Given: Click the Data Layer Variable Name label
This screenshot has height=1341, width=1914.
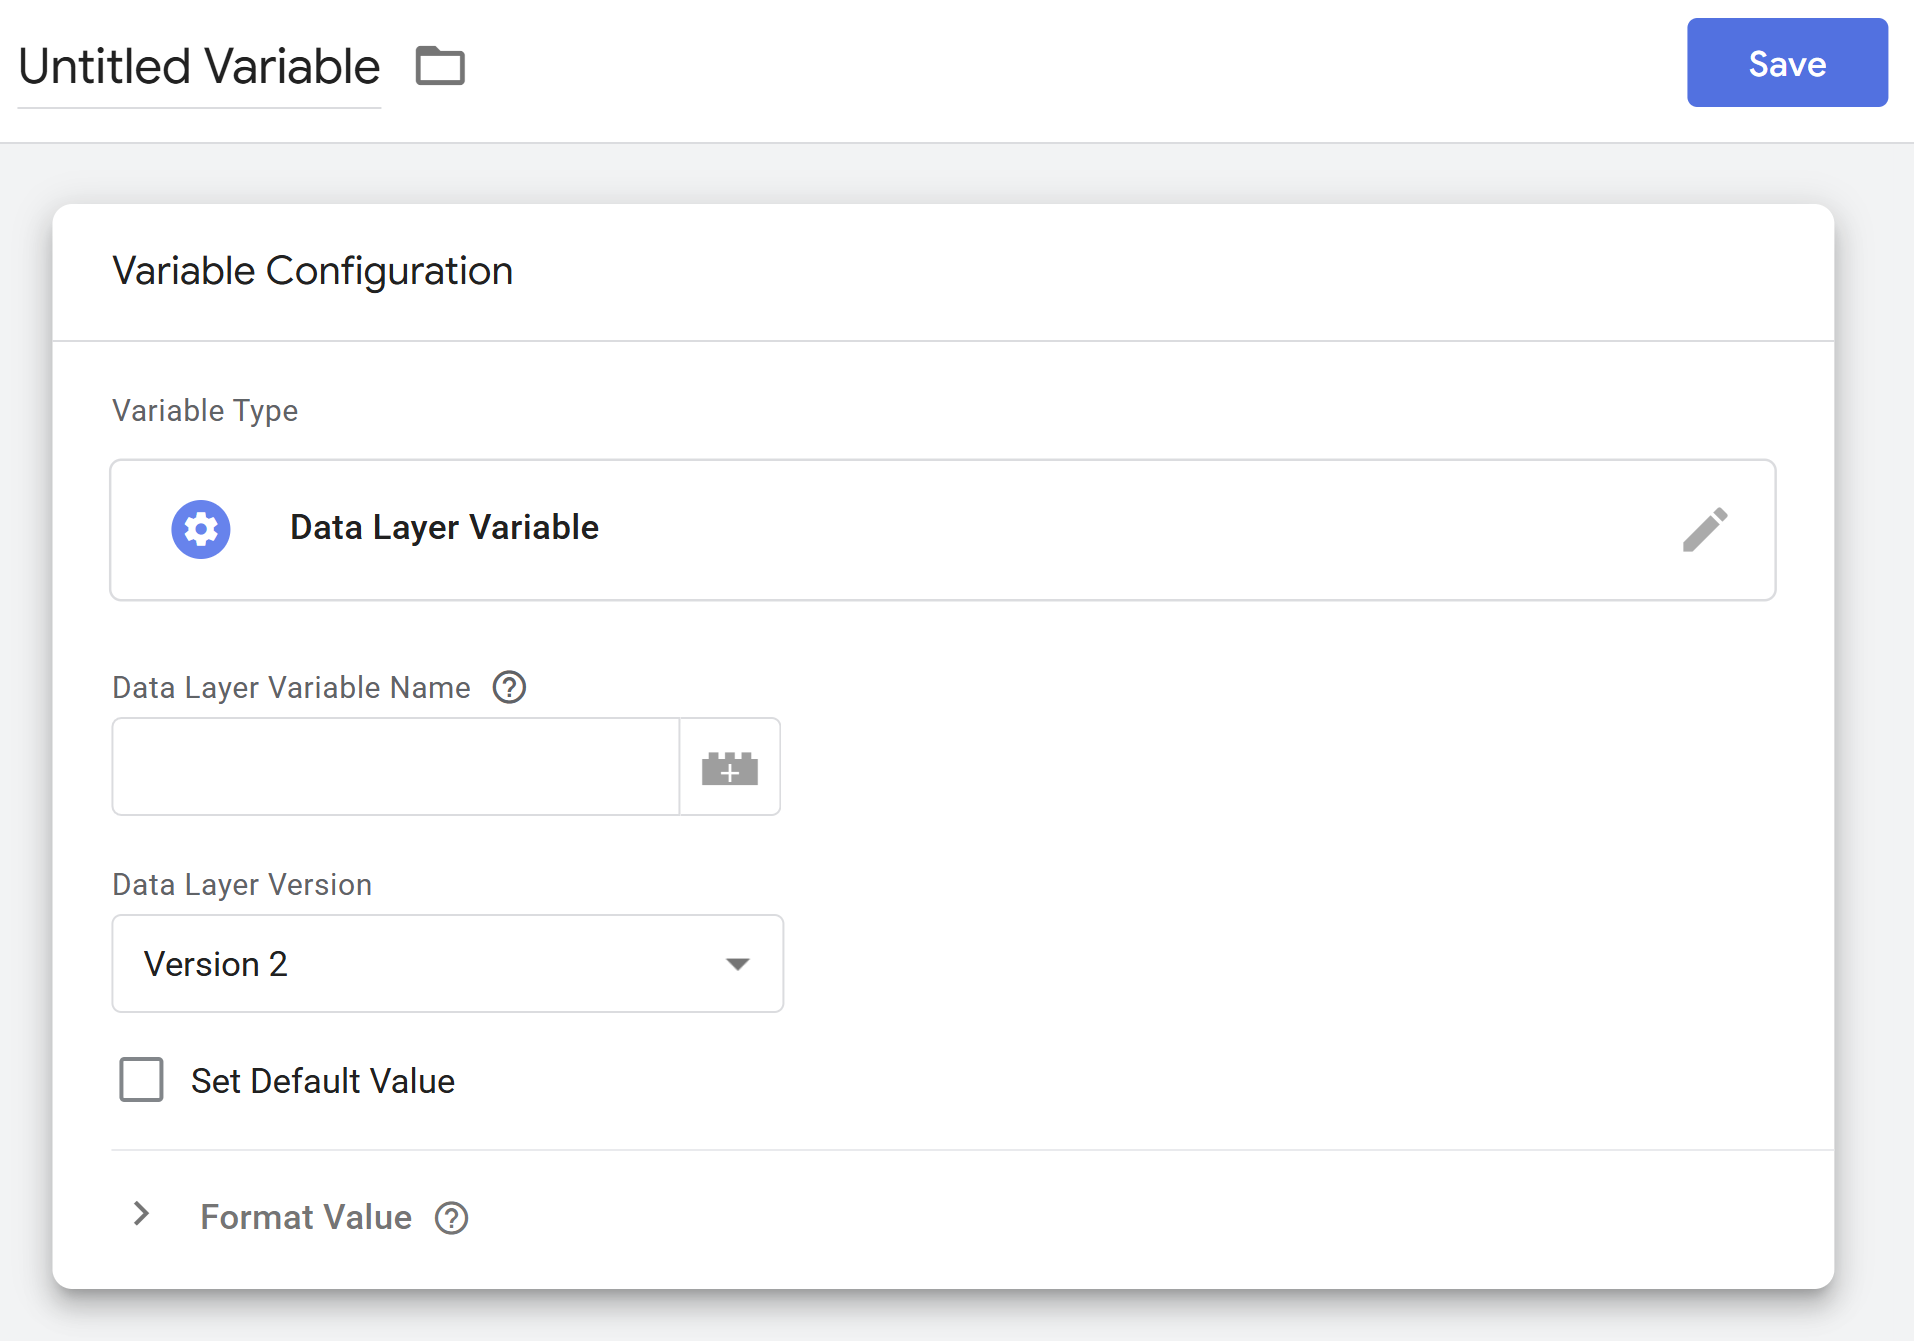Looking at the screenshot, I should (x=291, y=688).
